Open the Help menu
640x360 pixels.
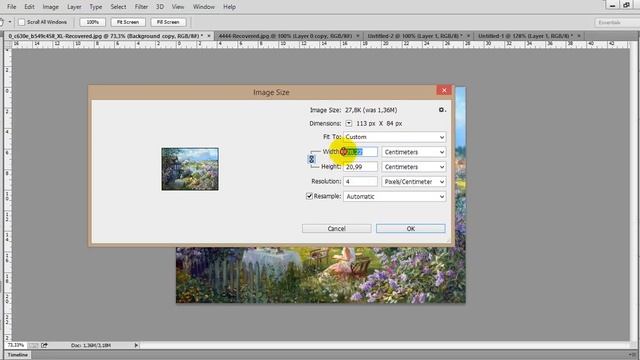(x=229, y=7)
